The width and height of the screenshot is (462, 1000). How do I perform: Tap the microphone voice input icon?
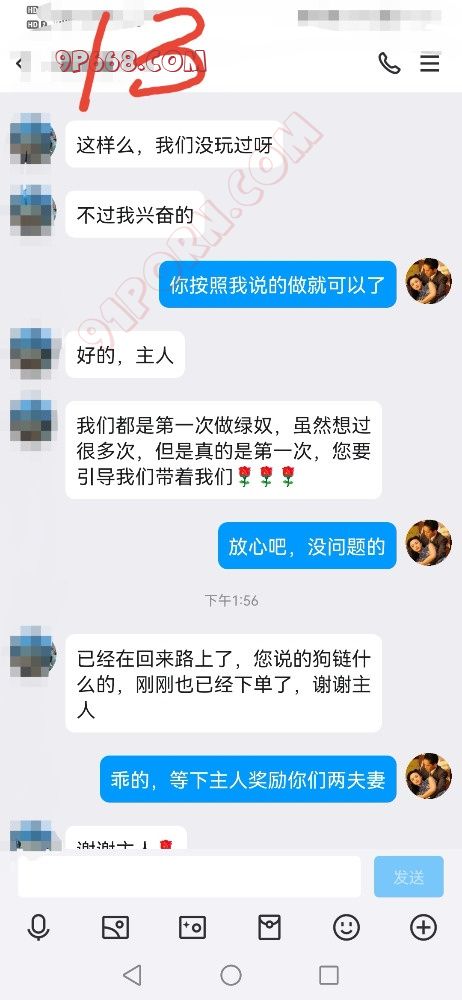click(x=38, y=927)
